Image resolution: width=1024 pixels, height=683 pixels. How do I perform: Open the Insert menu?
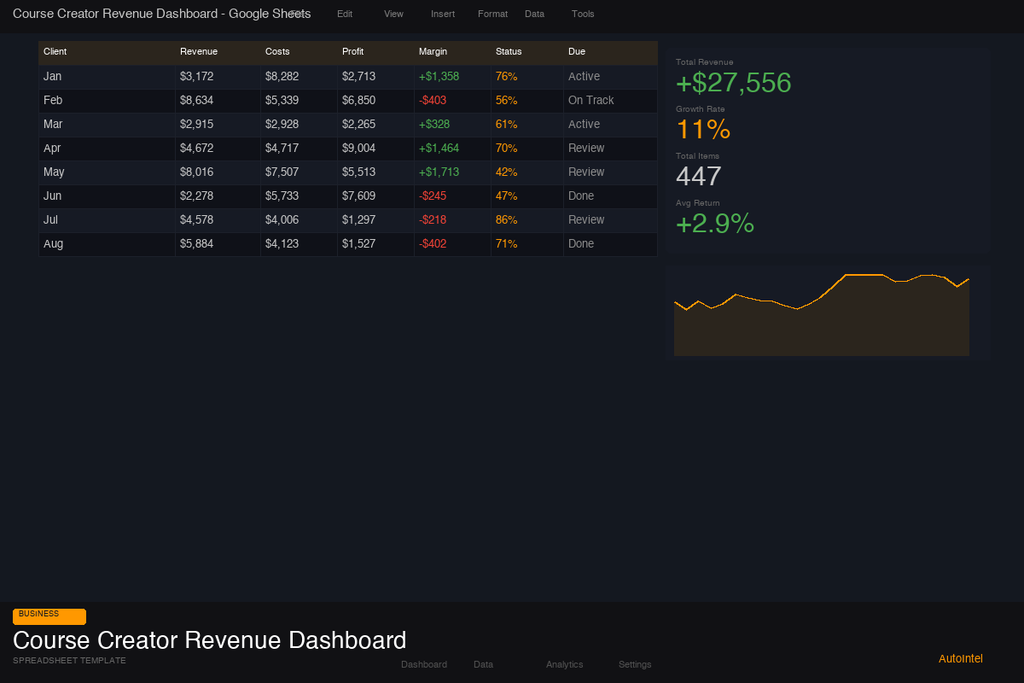pos(442,14)
